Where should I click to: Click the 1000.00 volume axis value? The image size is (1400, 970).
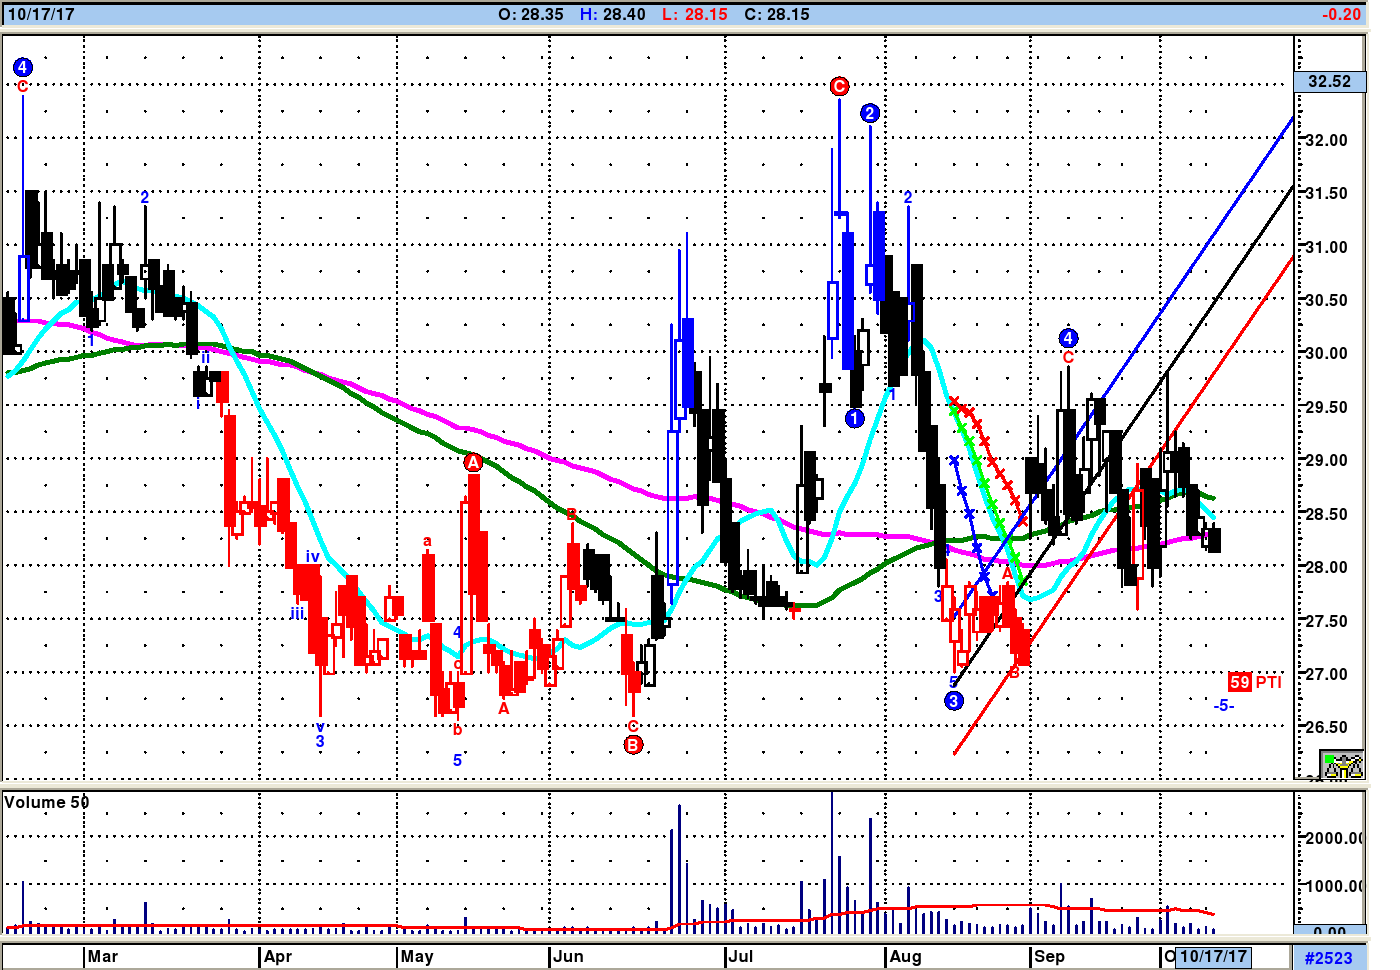1332,886
